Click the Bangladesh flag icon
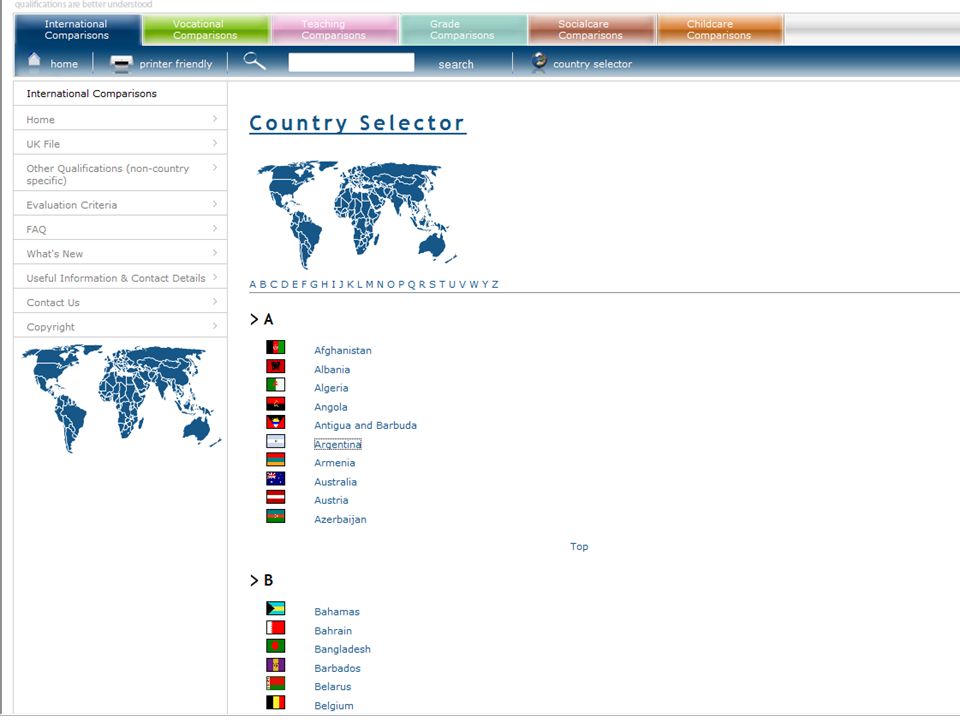The width and height of the screenshot is (960, 720). [276, 646]
